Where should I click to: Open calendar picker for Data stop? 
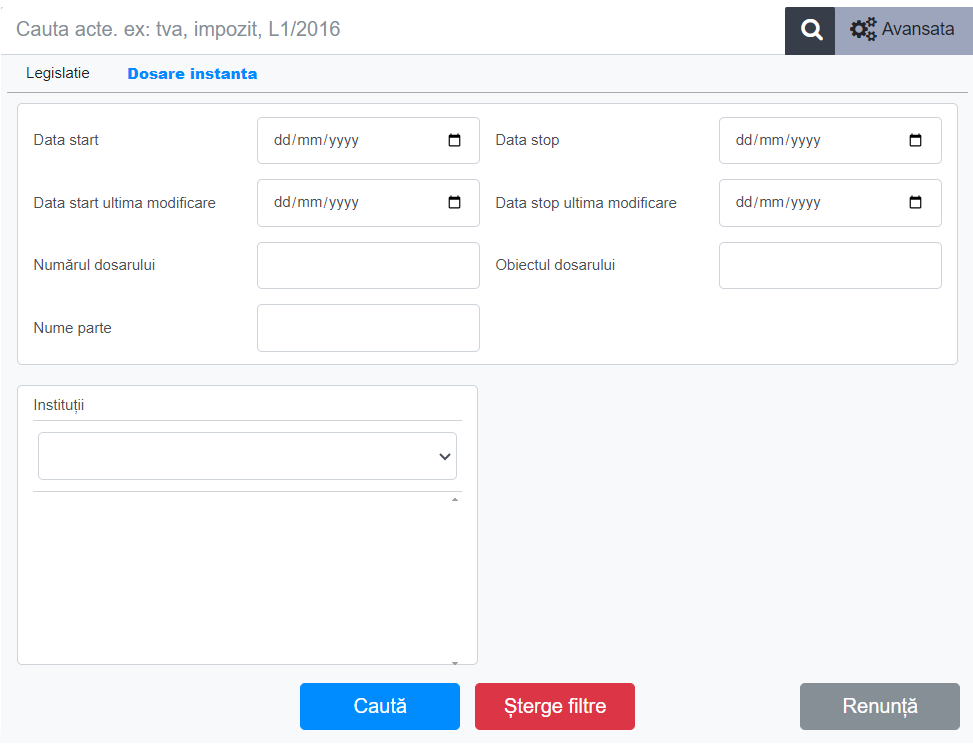pos(916,141)
